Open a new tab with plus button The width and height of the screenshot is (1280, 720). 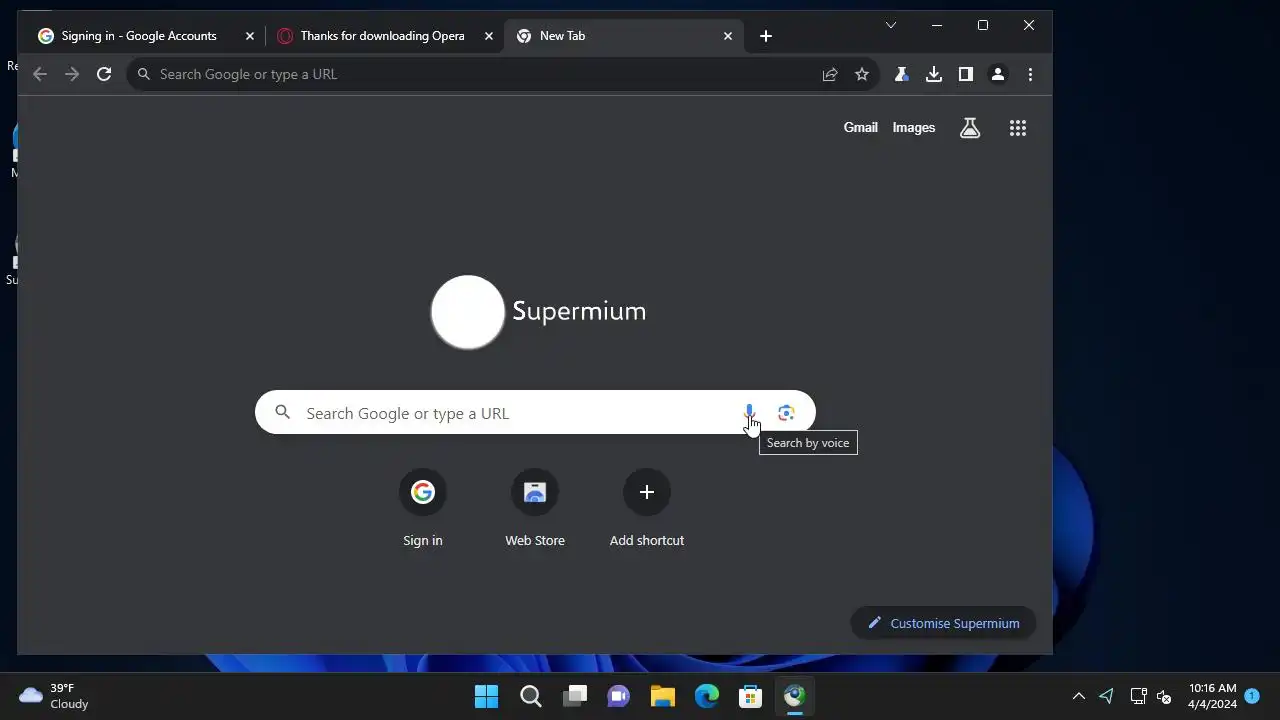click(766, 36)
